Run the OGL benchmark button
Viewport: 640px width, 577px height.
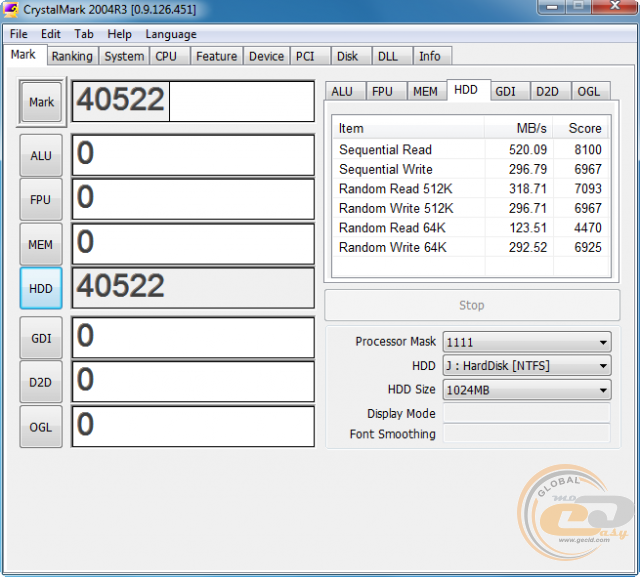[x=41, y=426]
